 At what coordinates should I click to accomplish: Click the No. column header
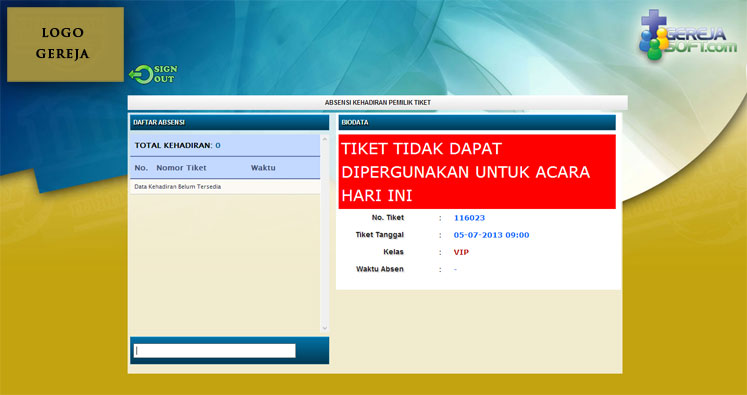pos(141,168)
